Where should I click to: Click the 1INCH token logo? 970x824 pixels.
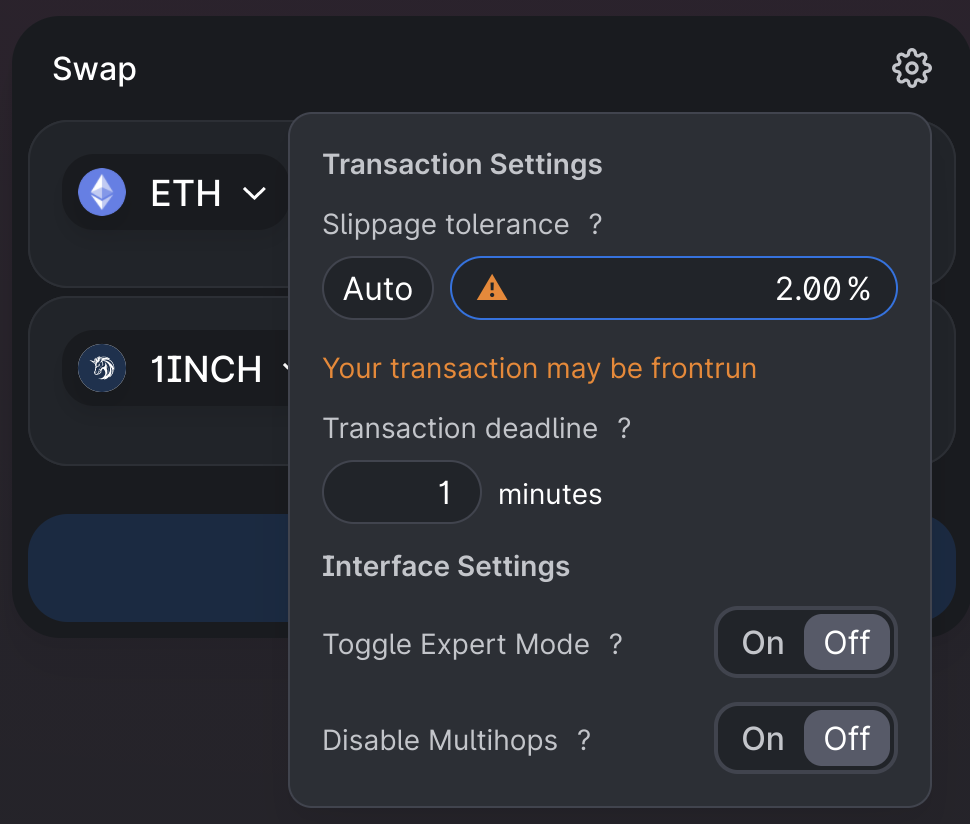pos(102,369)
